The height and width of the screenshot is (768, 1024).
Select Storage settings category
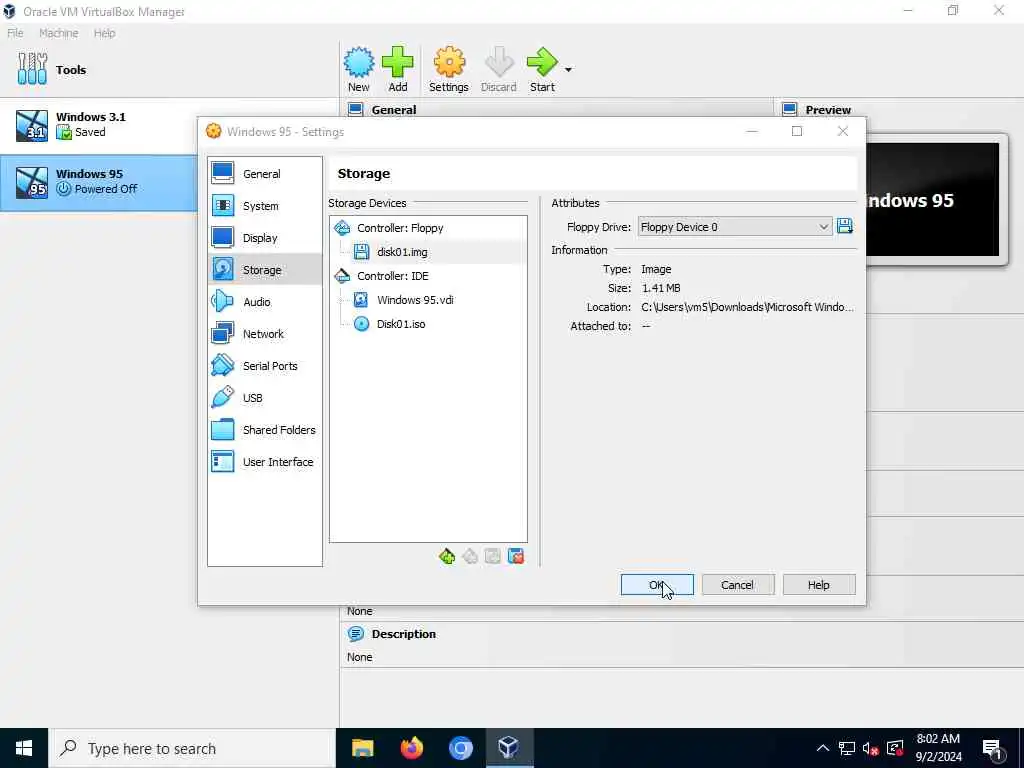[x=264, y=270]
